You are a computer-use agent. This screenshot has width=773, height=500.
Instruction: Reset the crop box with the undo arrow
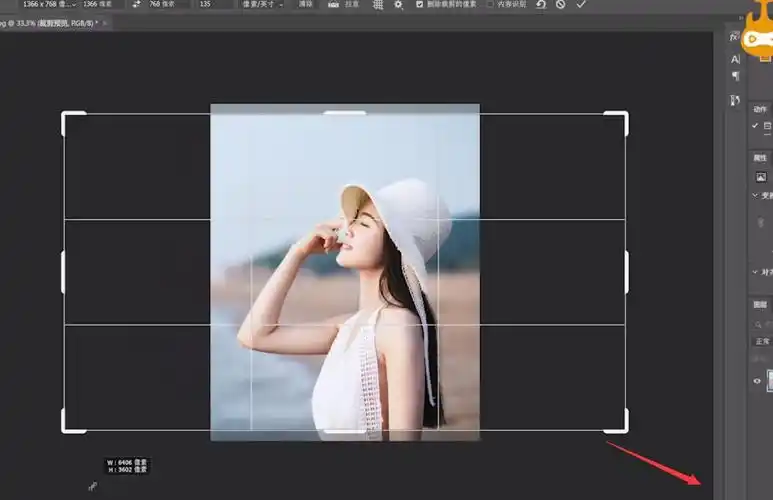[540, 5]
